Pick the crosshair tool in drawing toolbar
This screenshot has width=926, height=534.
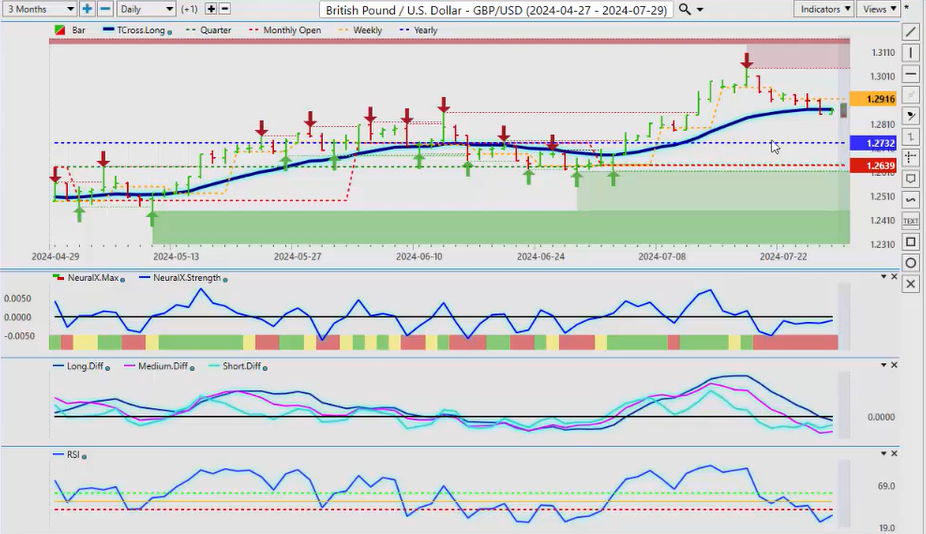pyautogui.click(x=910, y=157)
